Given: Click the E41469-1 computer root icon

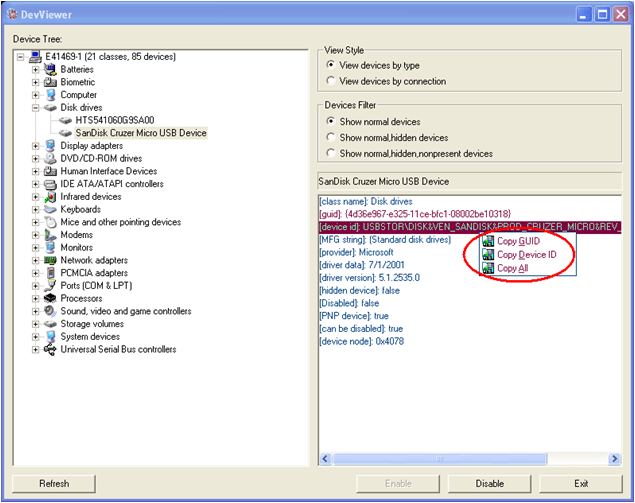Looking at the screenshot, I should pos(35,57).
